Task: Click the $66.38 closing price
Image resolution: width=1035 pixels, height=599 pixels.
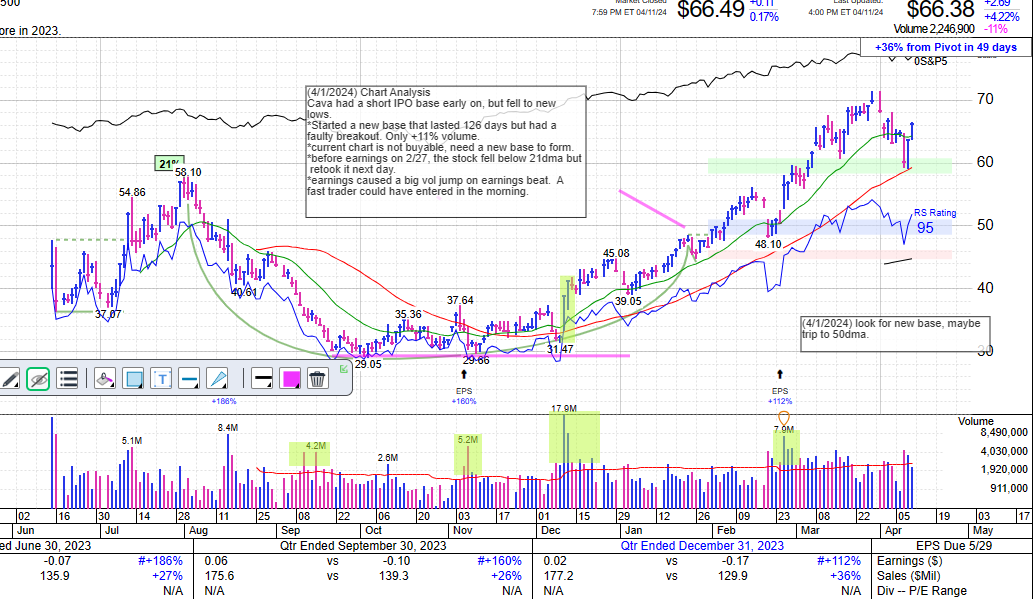Action: click(940, 10)
